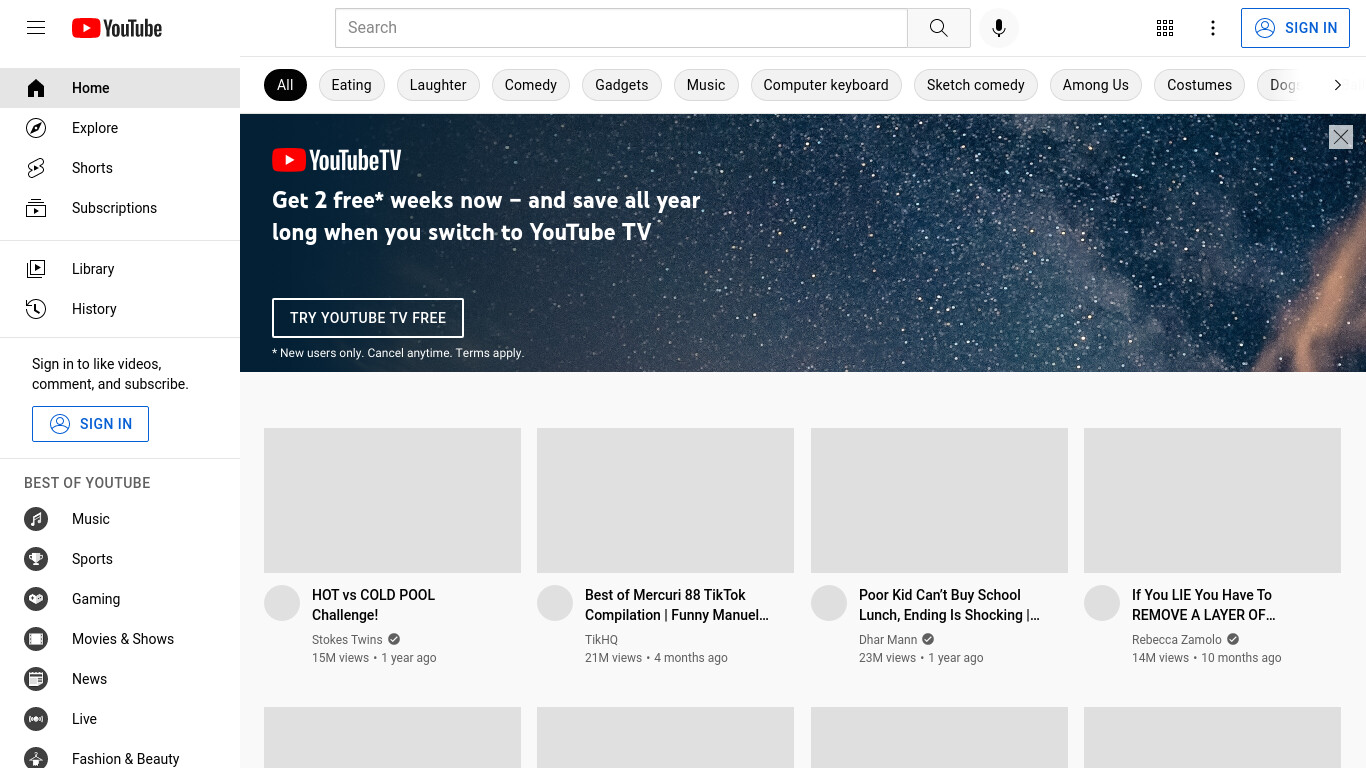The height and width of the screenshot is (768, 1366).
Task: Select the Comedy filter chip
Action: point(531,85)
